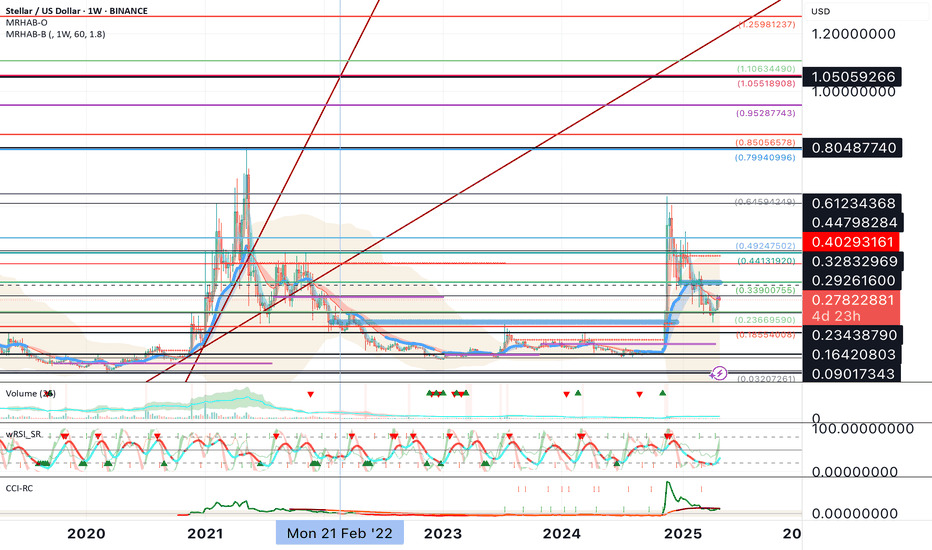
Task: Click the 0.23438790 price label
Action: click(852, 335)
